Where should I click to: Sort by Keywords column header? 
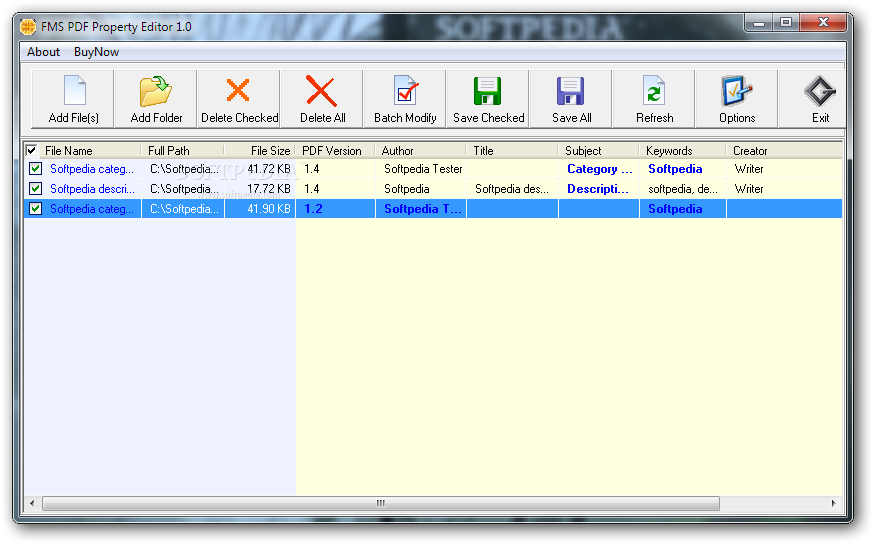point(683,150)
